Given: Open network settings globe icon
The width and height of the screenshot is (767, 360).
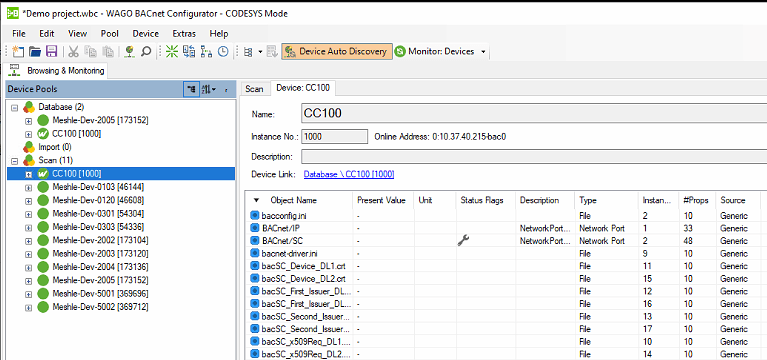Looking at the screenshot, I should pyautogui.click(x=130, y=51).
